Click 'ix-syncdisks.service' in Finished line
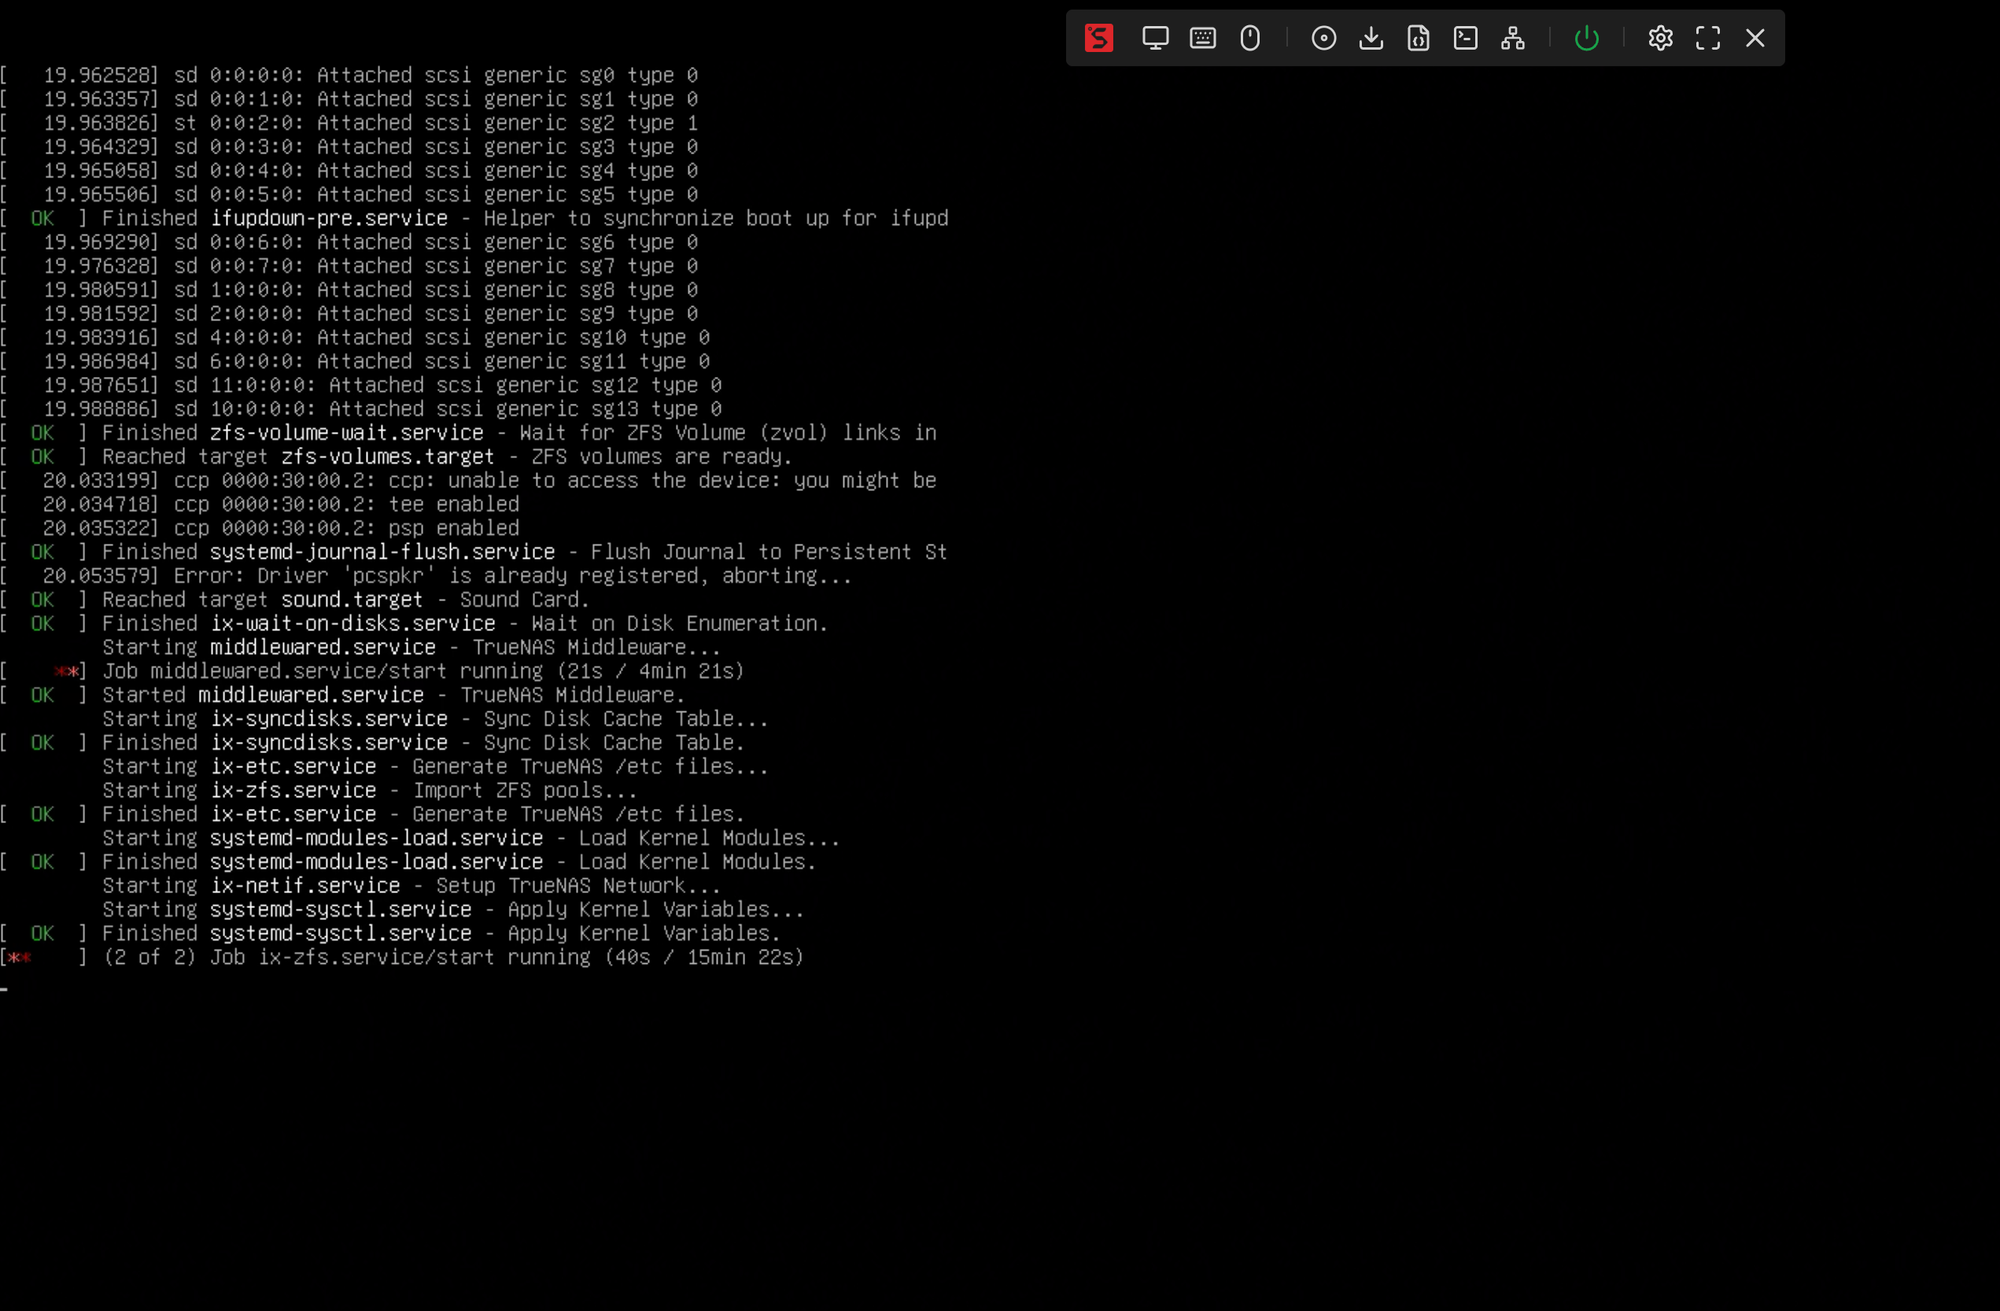The image size is (2000, 1311). tap(329, 743)
